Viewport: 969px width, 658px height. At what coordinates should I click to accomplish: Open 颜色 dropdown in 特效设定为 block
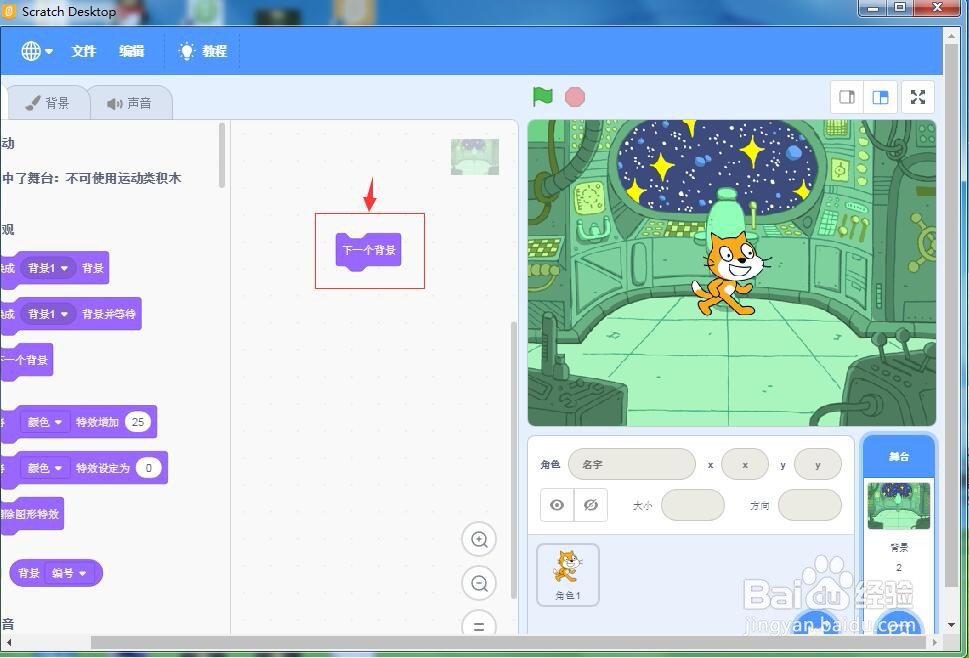44,468
